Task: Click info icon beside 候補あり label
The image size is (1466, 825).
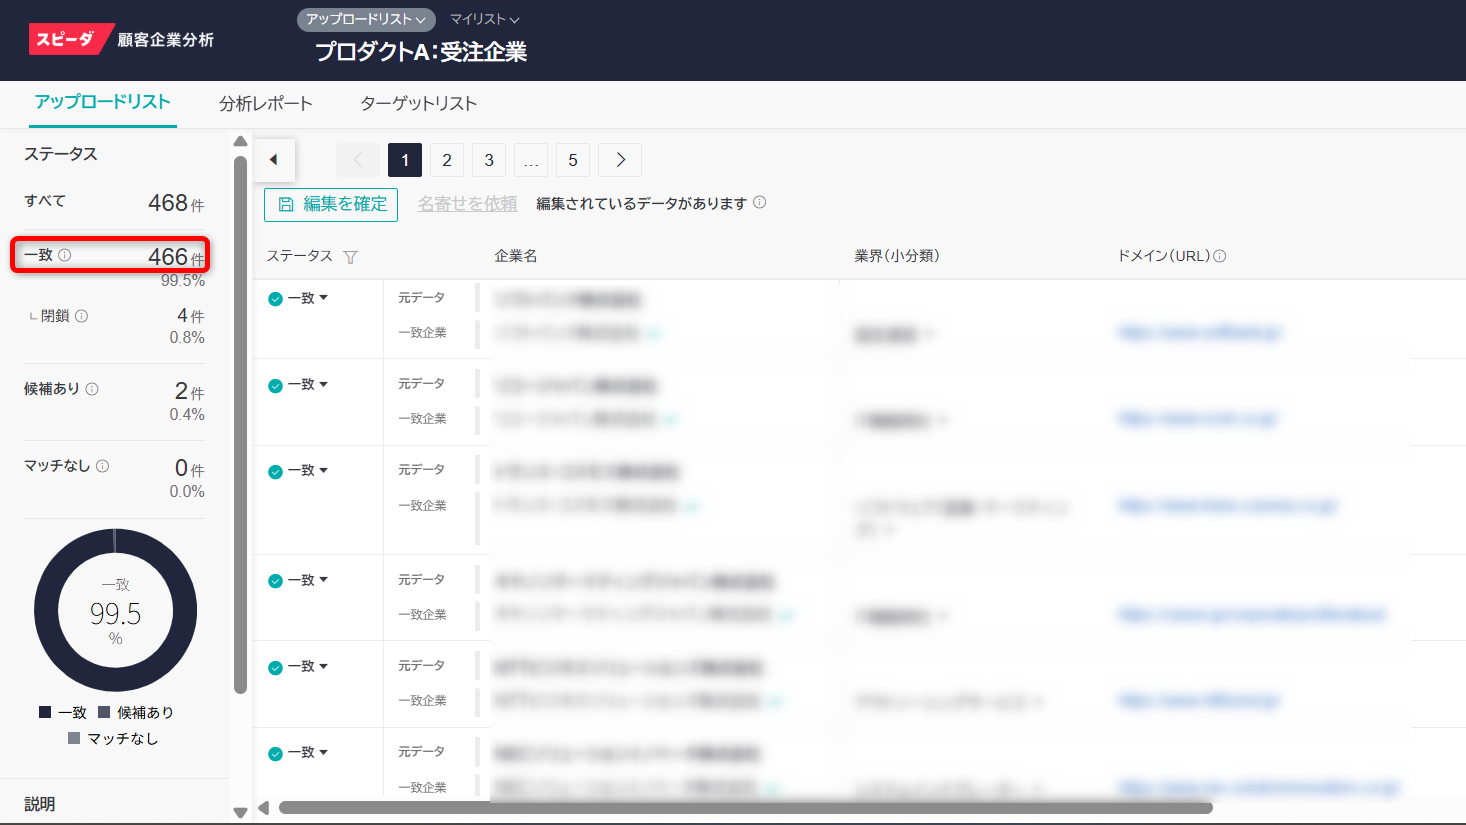Action: (x=92, y=389)
